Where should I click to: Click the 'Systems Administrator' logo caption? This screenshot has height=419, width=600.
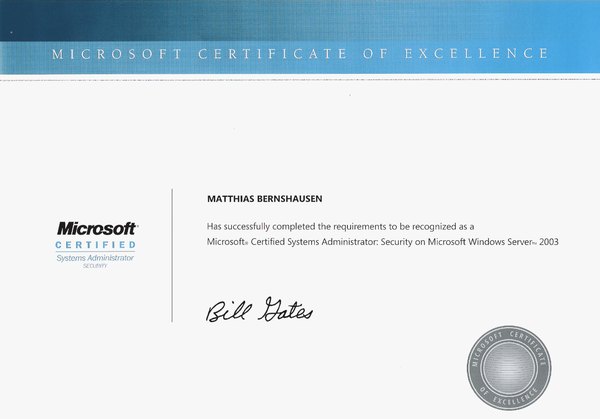point(95,258)
